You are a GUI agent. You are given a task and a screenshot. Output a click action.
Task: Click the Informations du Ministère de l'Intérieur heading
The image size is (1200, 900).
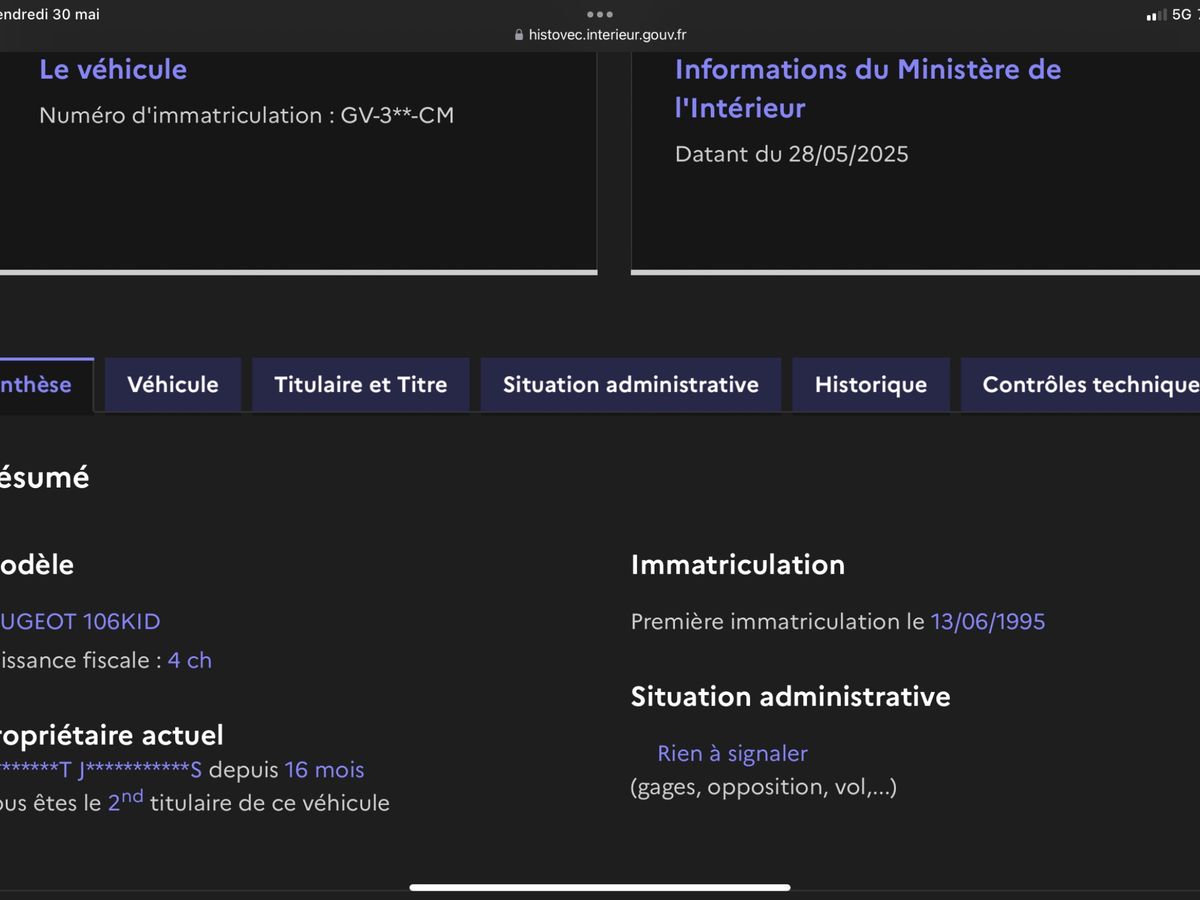(x=867, y=88)
